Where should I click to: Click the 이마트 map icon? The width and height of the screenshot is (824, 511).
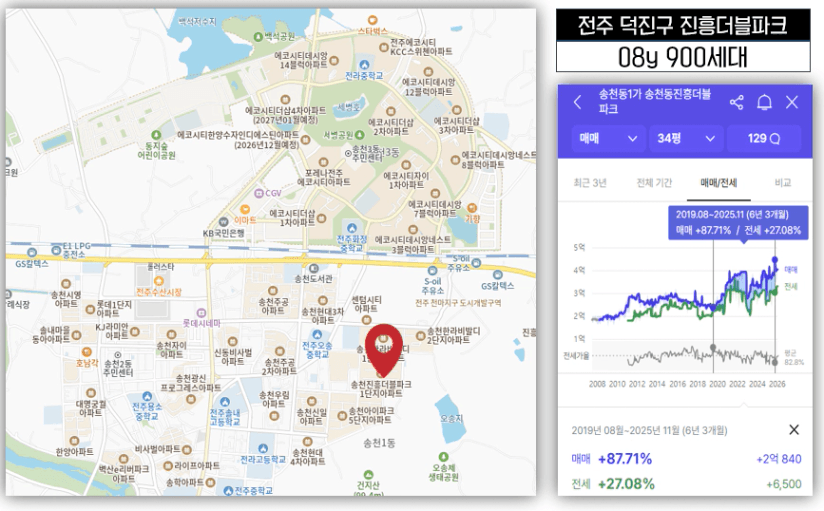click(x=245, y=210)
